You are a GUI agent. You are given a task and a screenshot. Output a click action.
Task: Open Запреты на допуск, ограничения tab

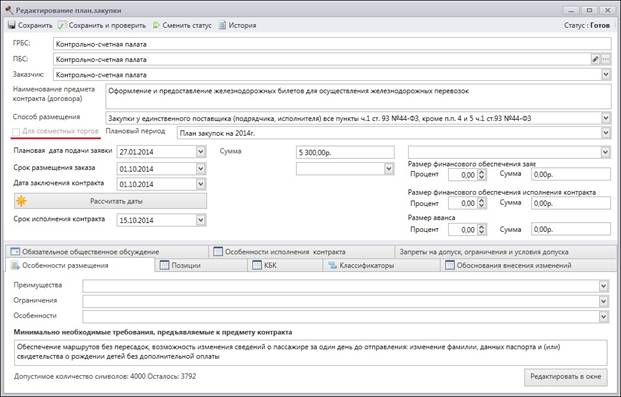505,252
